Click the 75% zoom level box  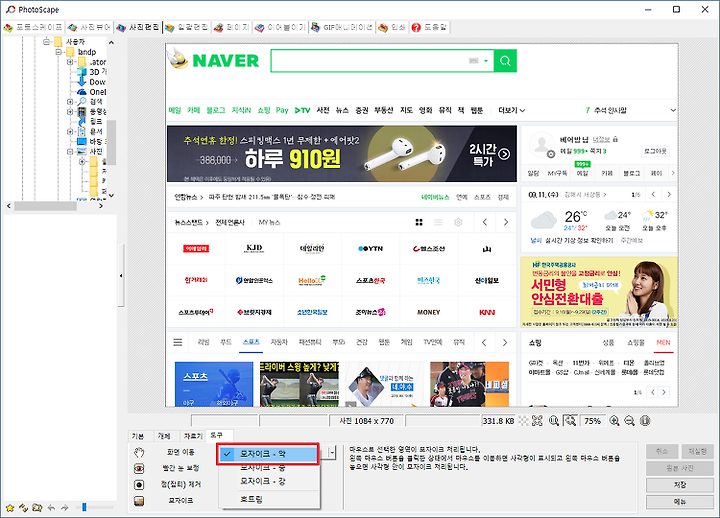593,421
